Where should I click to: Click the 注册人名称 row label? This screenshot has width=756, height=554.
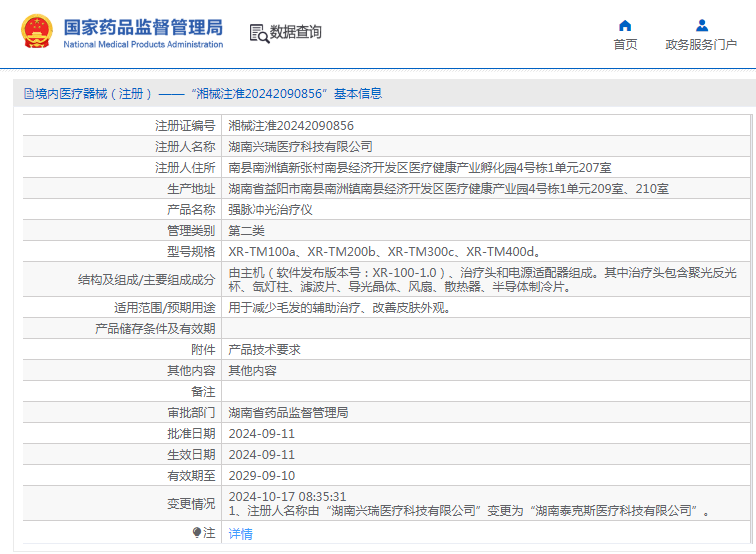click(x=185, y=147)
